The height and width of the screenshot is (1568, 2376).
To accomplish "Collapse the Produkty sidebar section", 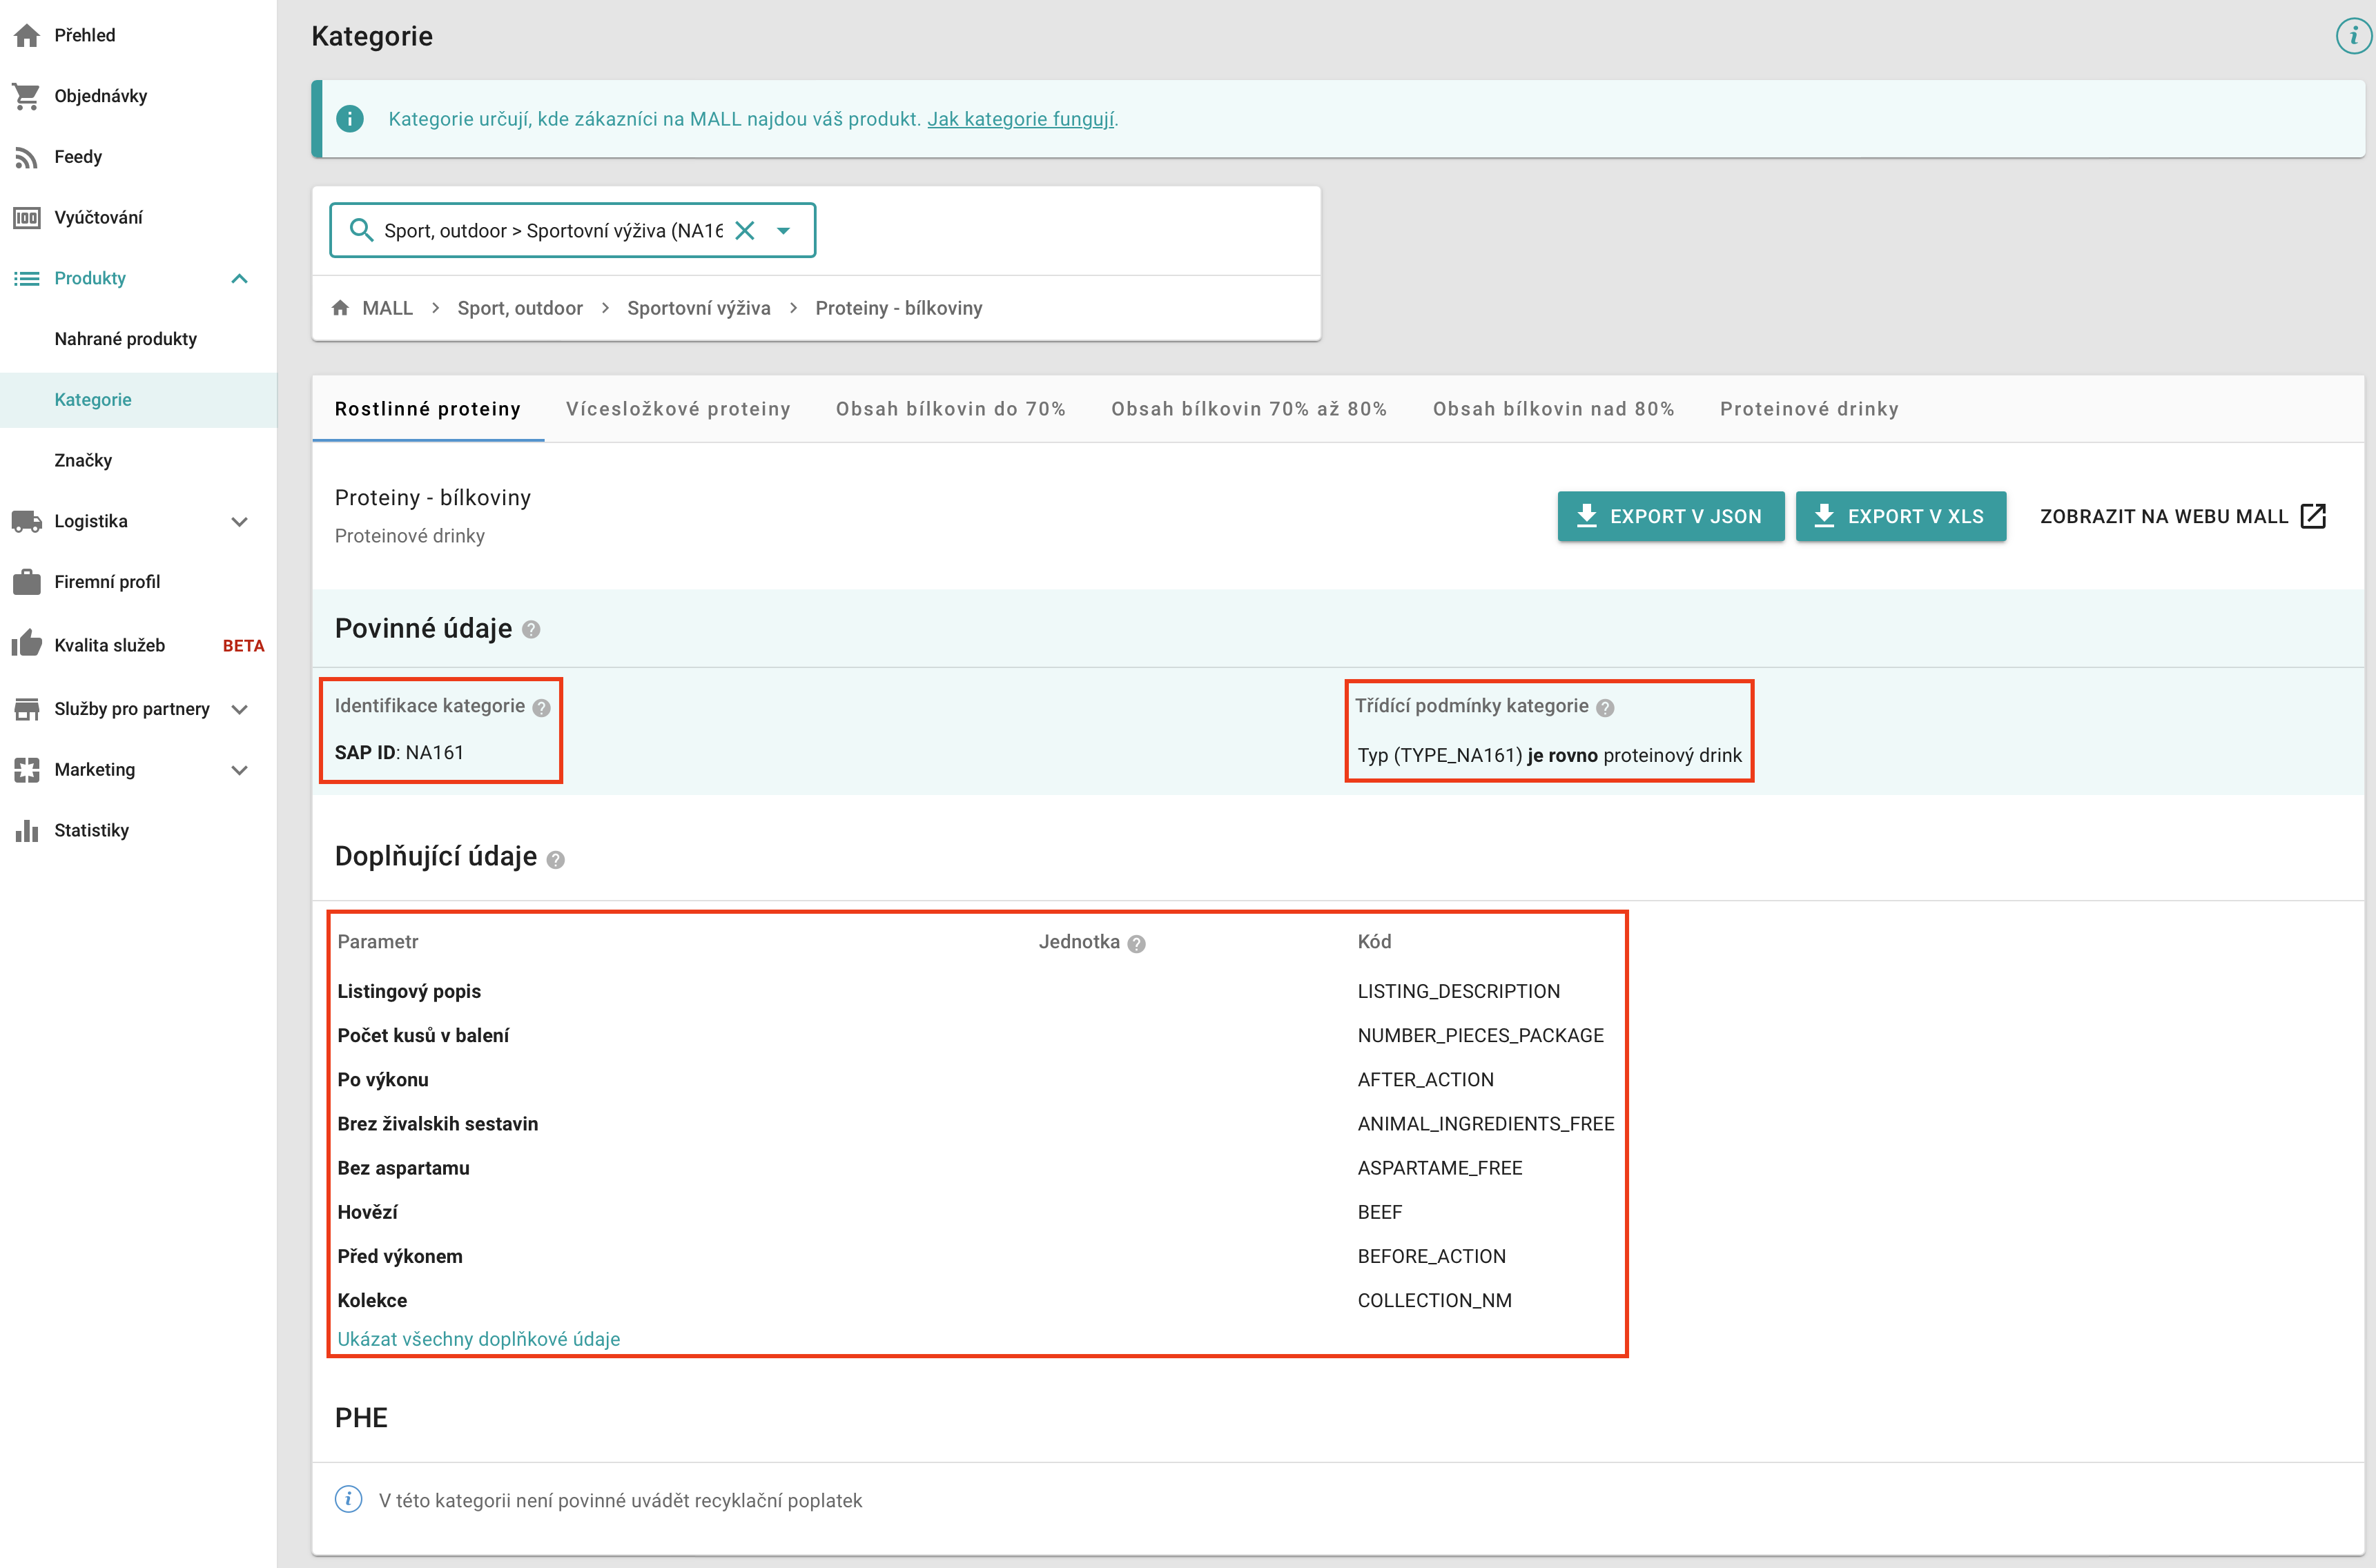I will (x=239, y=279).
